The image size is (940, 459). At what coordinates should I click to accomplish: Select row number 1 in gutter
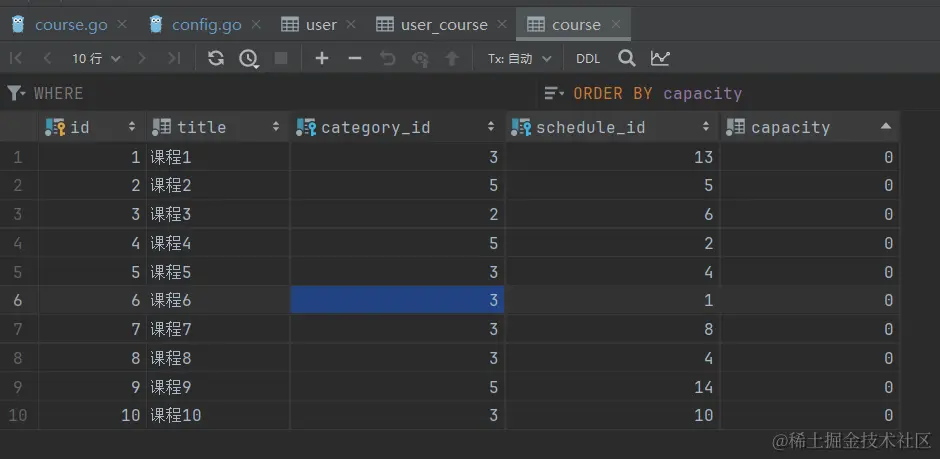click(19, 158)
